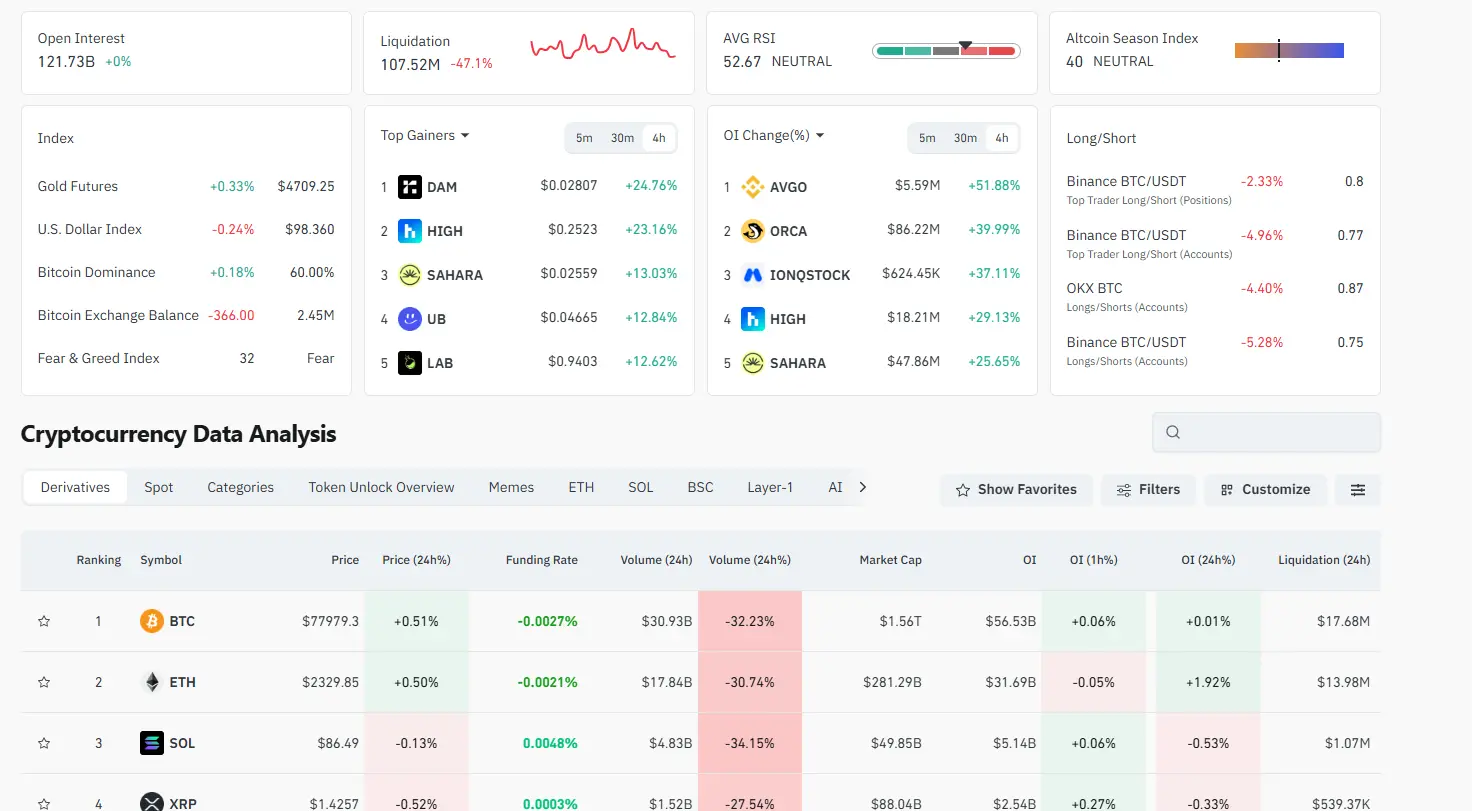Click the IONQSTOCK icon in OI Change
This screenshot has height=811, width=1472.
[753, 275]
